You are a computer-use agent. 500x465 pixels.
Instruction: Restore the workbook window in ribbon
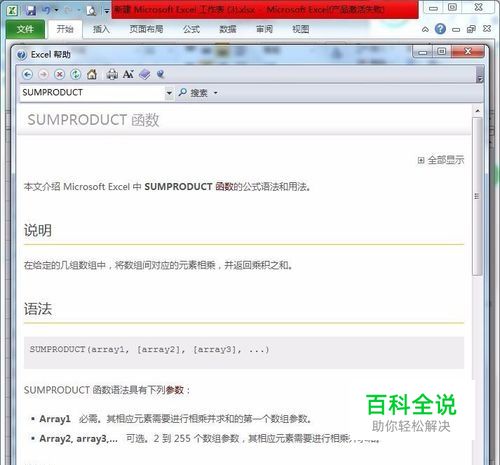[x=471, y=29]
